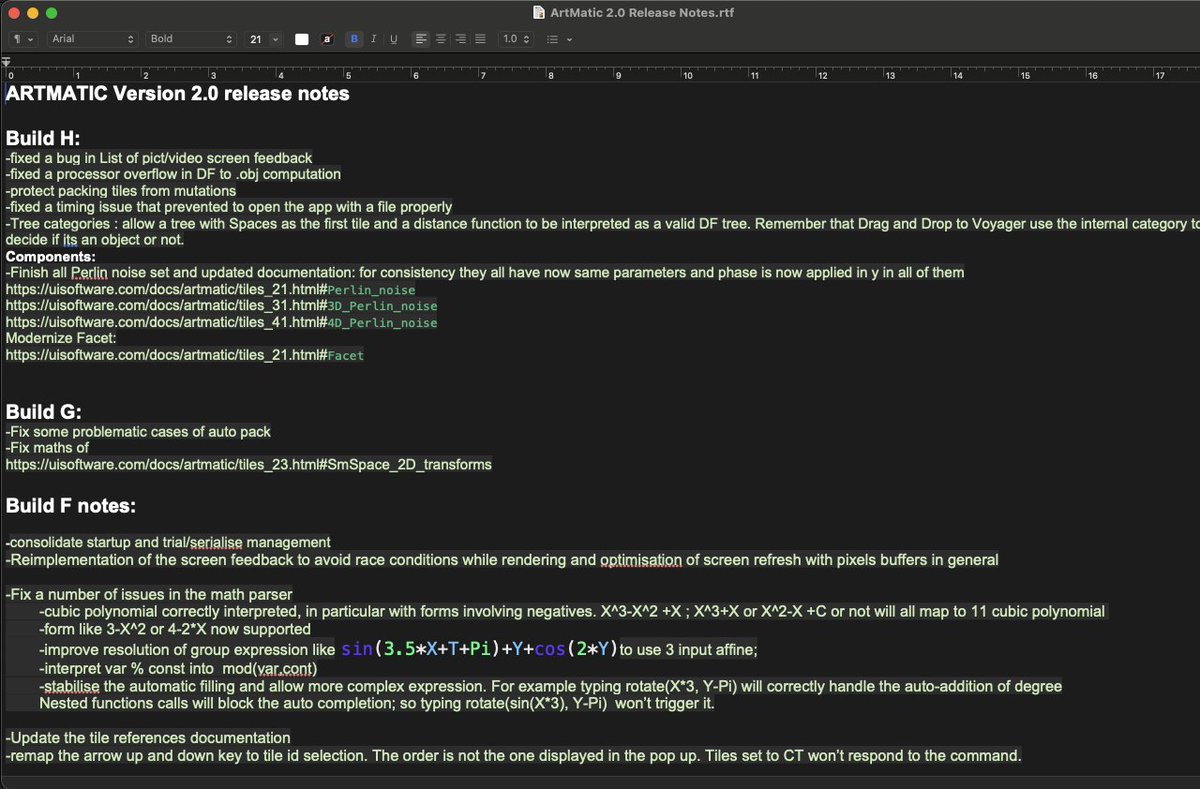Image resolution: width=1200 pixels, height=789 pixels.
Task: Click the sin(3.5*X+T+Pi)+Y+cos(2*Y) colored expression
Action: point(479,649)
